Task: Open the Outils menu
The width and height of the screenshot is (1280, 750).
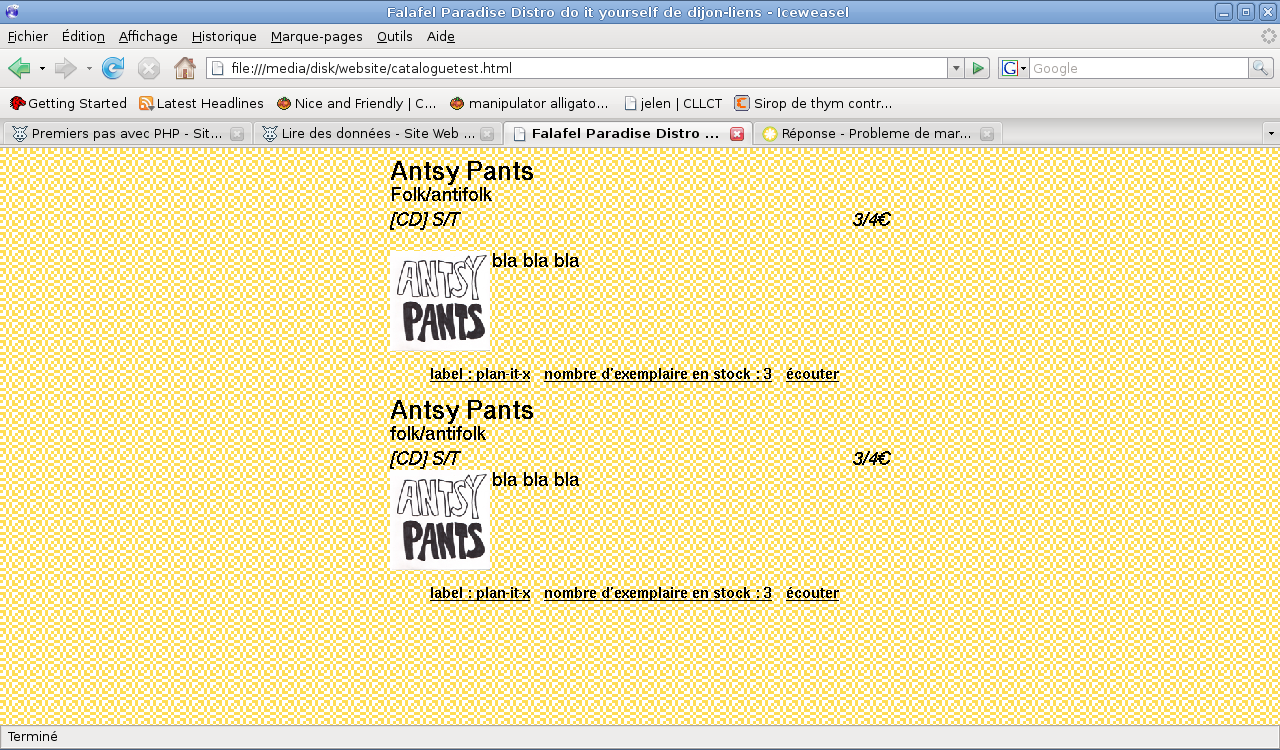Action: [x=395, y=36]
